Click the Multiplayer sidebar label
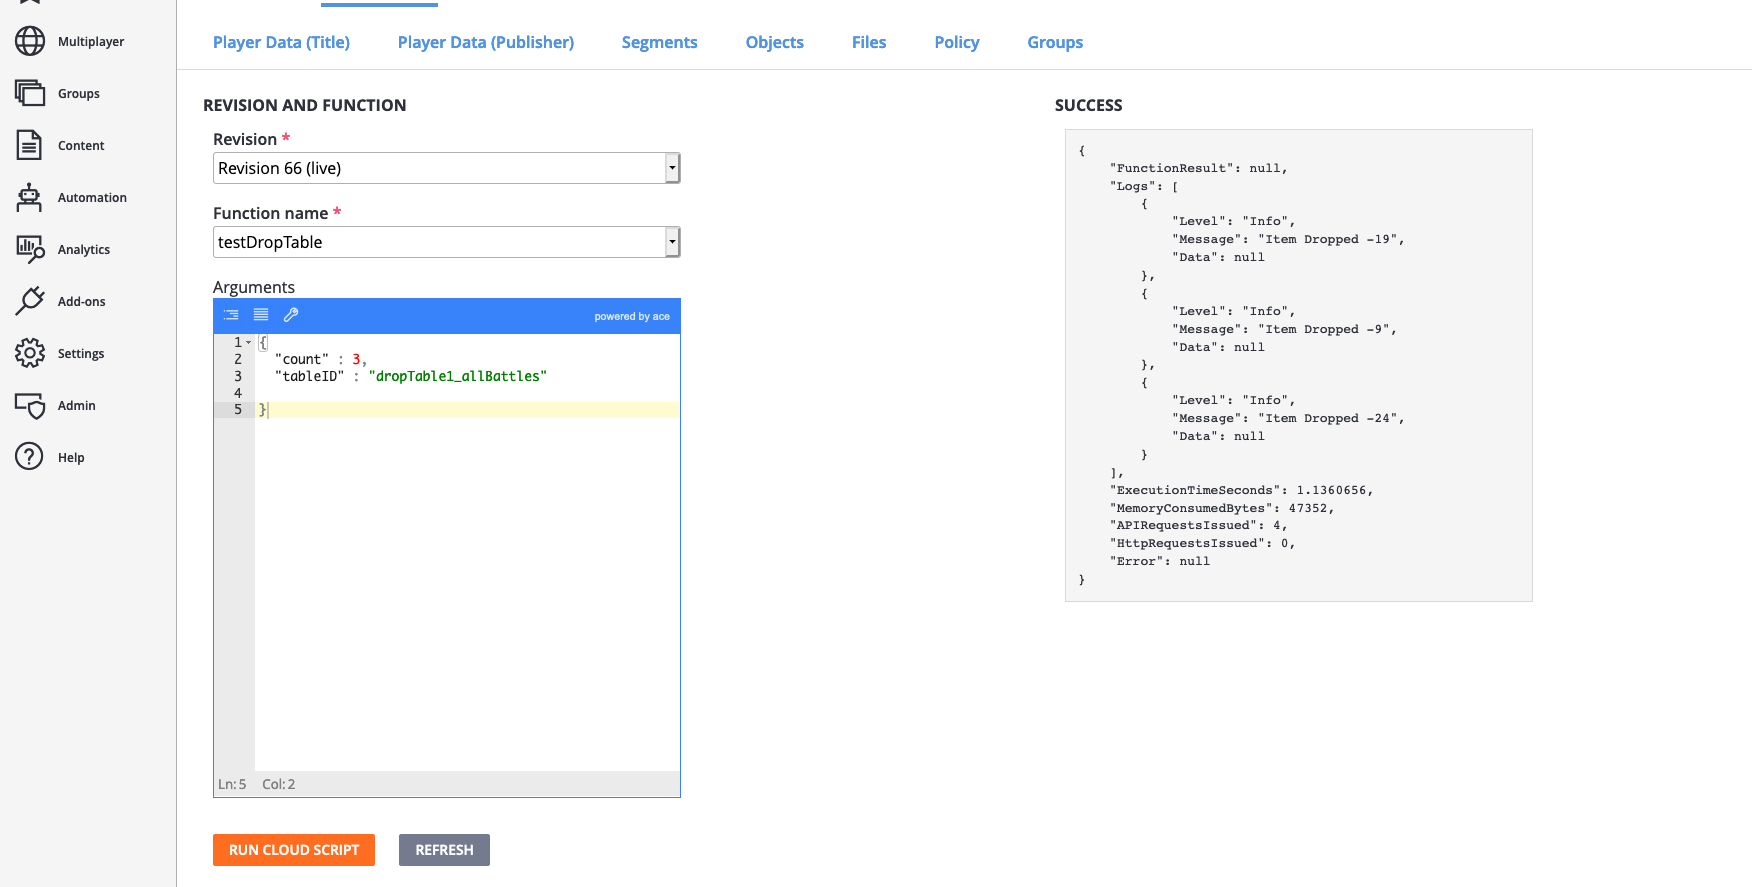This screenshot has width=1752, height=887. pos(91,41)
